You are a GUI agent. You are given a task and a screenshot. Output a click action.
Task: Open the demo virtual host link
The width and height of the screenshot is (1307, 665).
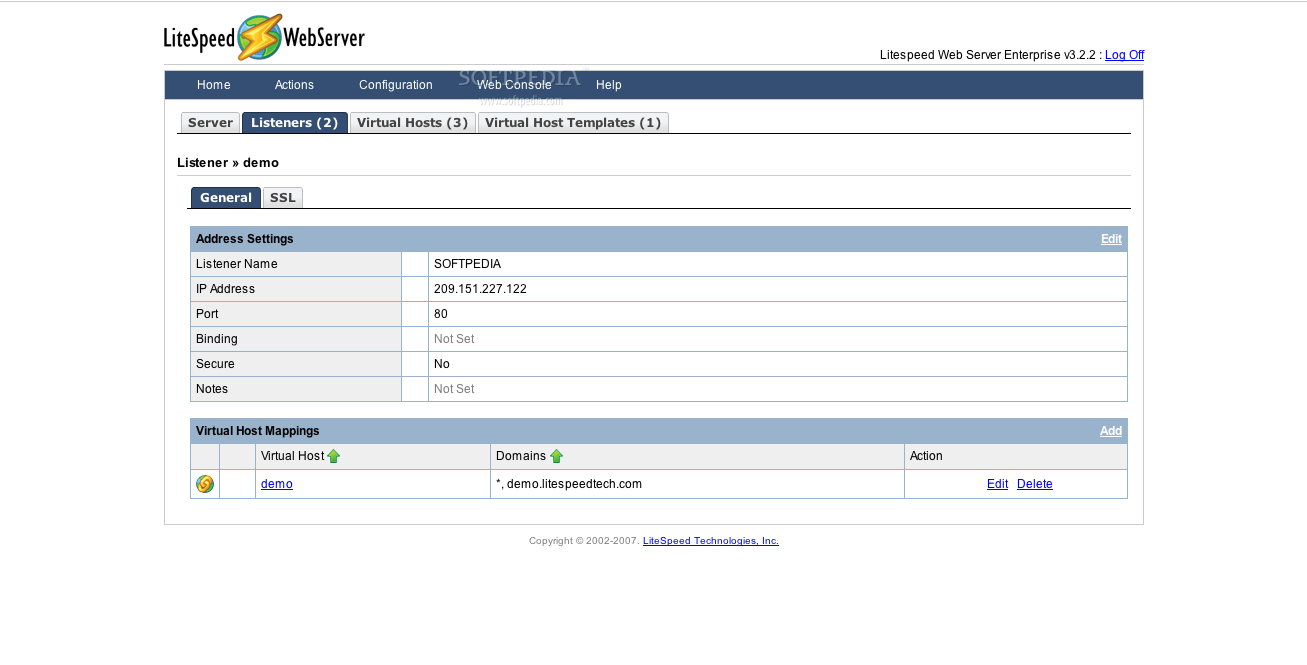[276, 483]
